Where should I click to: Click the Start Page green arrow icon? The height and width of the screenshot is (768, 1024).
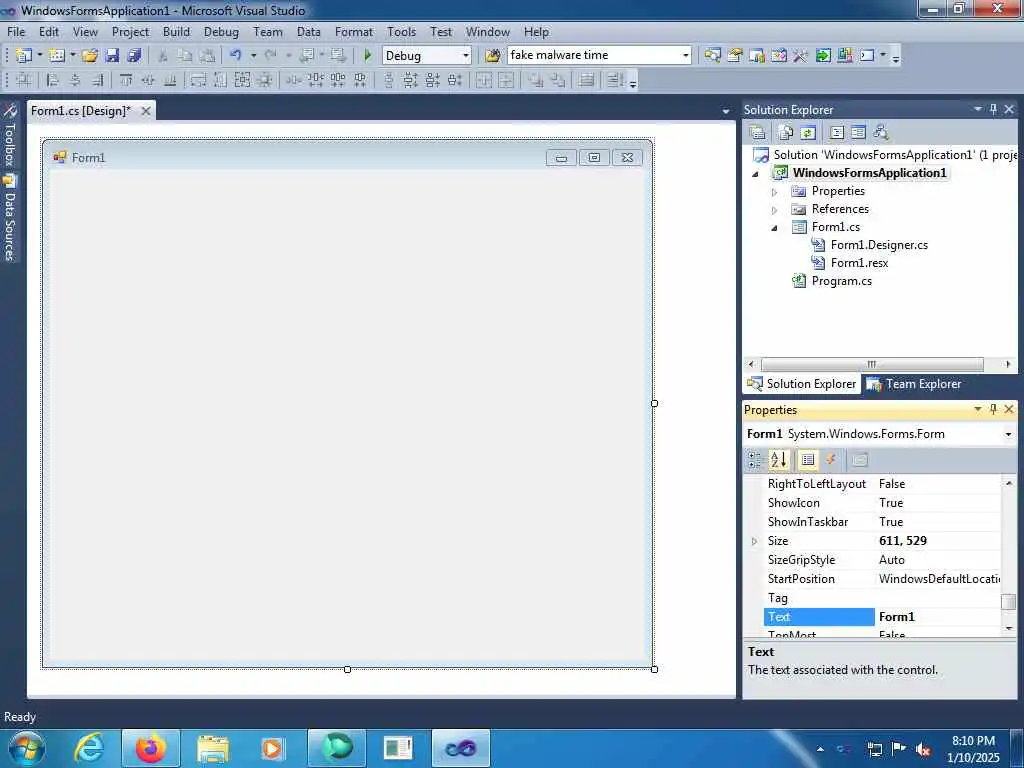pyautogui.click(x=823, y=56)
